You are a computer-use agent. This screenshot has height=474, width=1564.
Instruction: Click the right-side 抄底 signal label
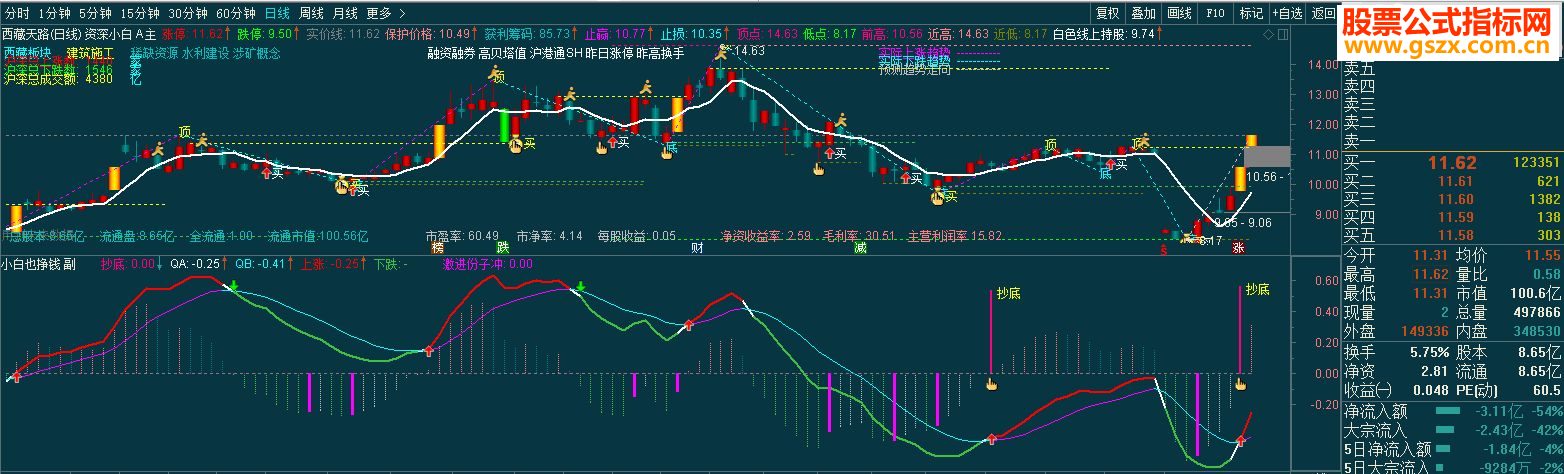[x=1257, y=290]
